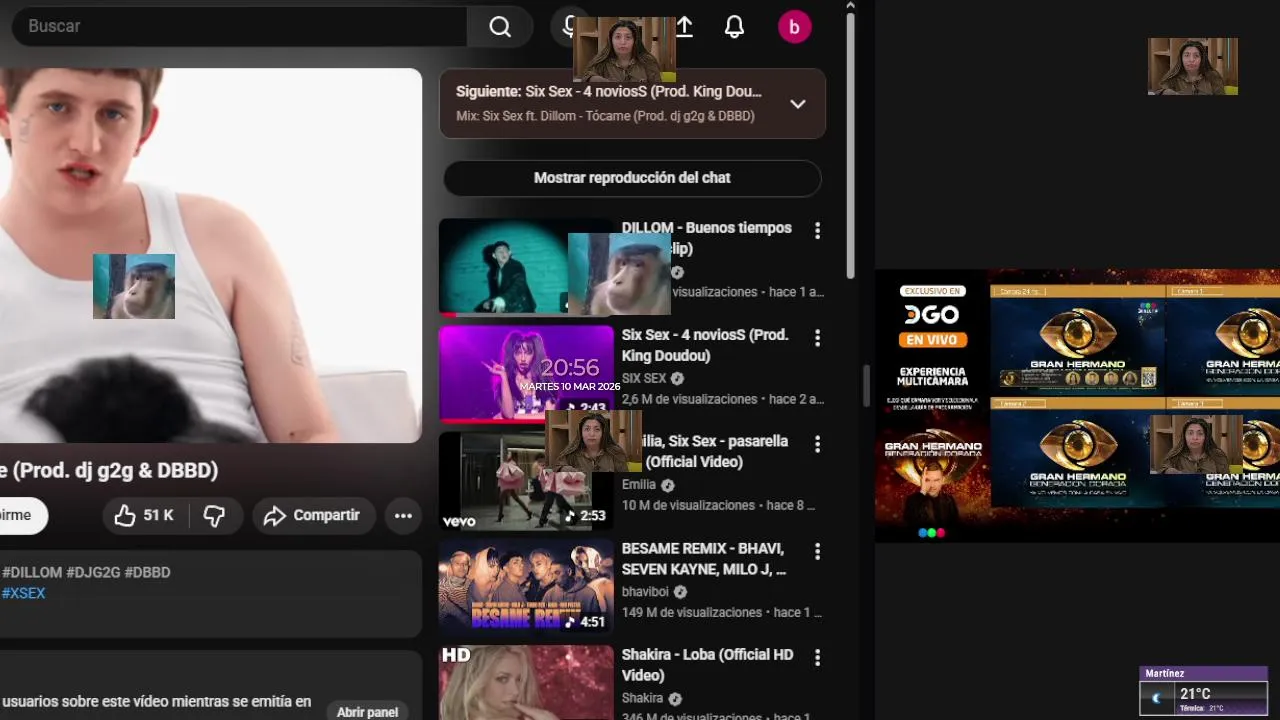
Task: Open options menu for Shakira Loba
Action: coord(817,658)
